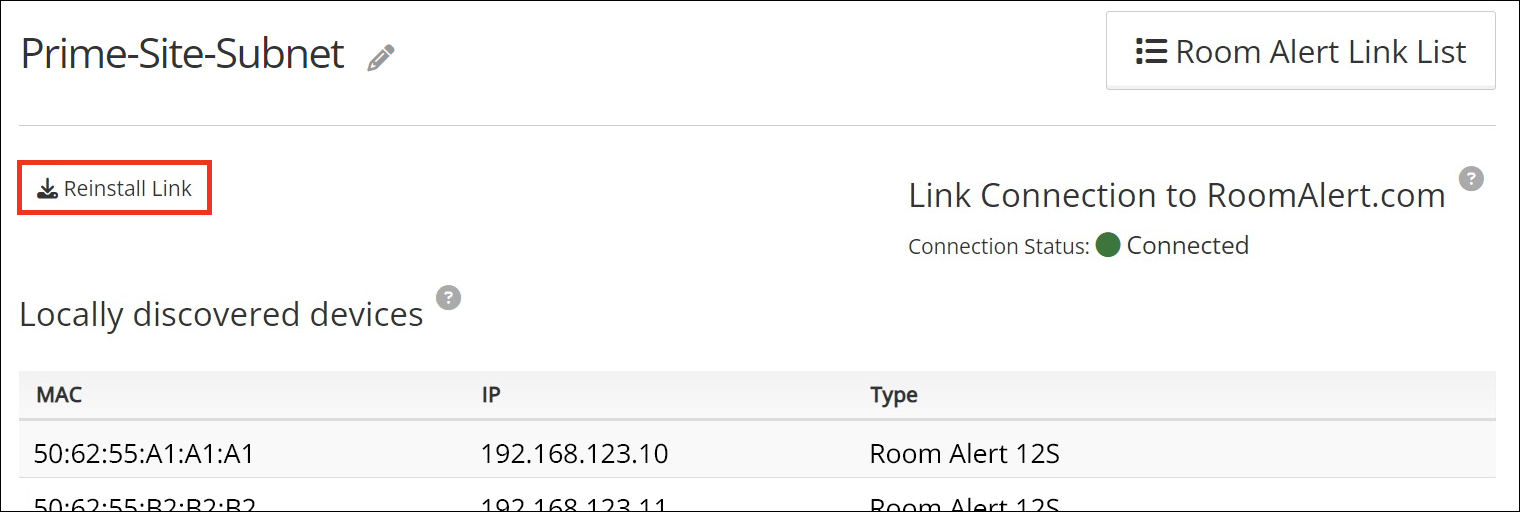Click the Connected status text
This screenshot has width=1520, height=512.
[1187, 245]
